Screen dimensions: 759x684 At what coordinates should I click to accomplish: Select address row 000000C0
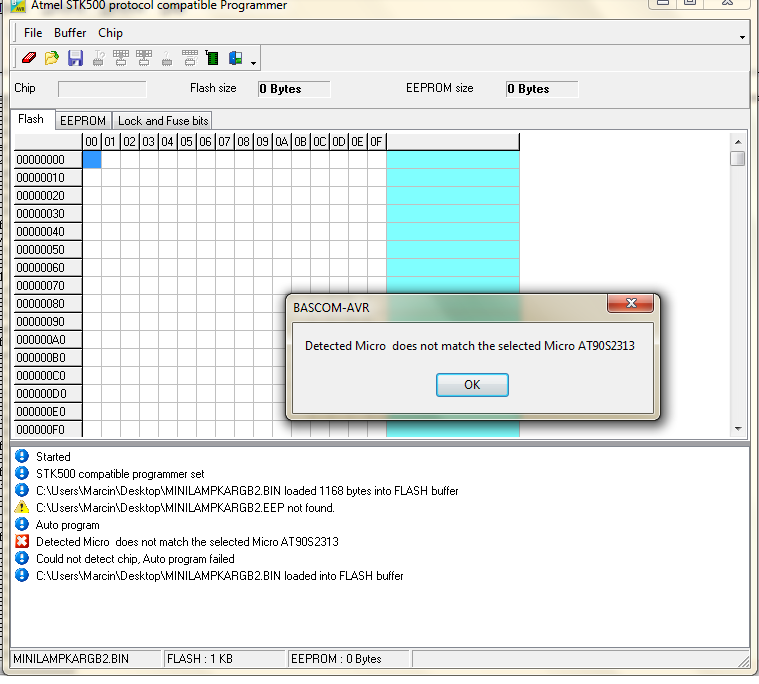(48, 376)
